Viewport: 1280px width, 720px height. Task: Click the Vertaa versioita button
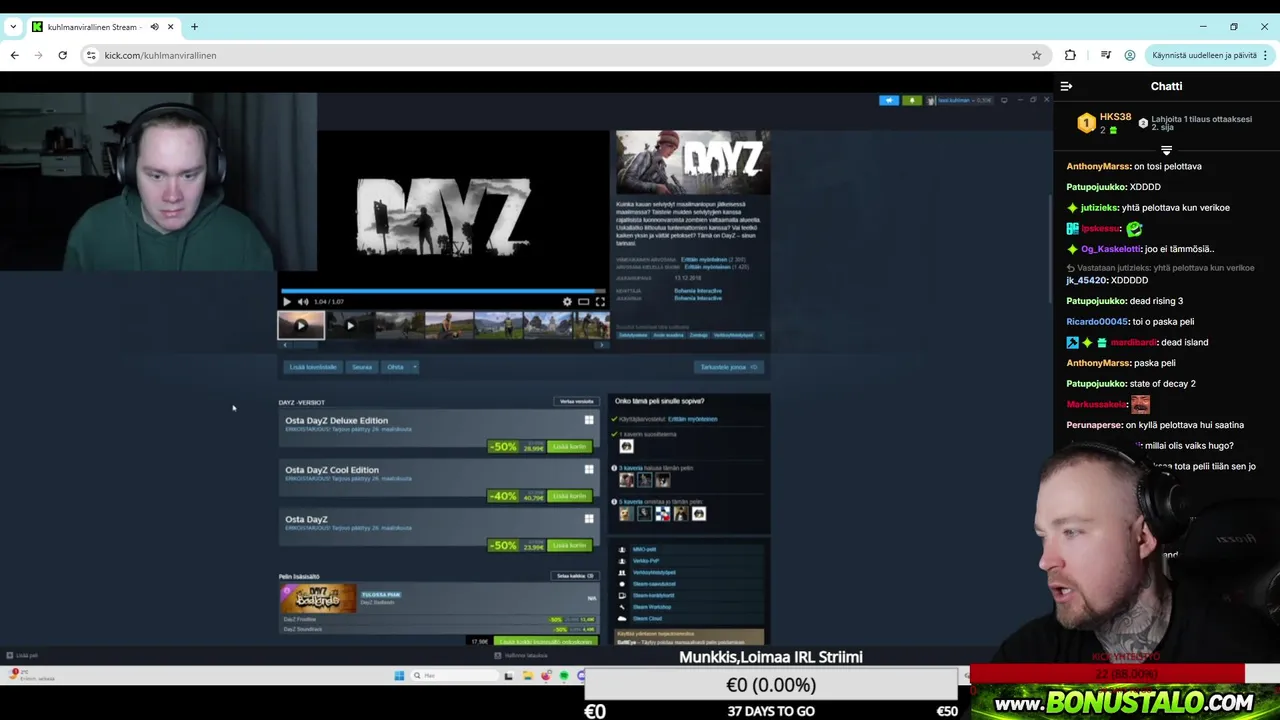[576, 402]
